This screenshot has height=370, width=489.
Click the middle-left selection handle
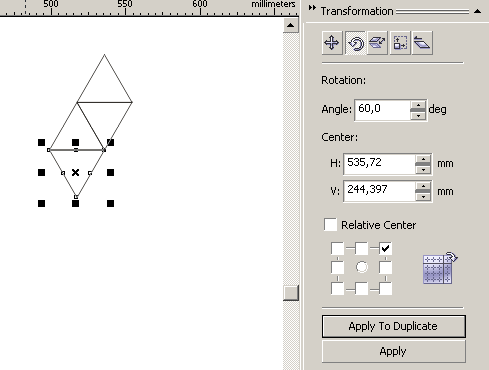click(x=41, y=172)
